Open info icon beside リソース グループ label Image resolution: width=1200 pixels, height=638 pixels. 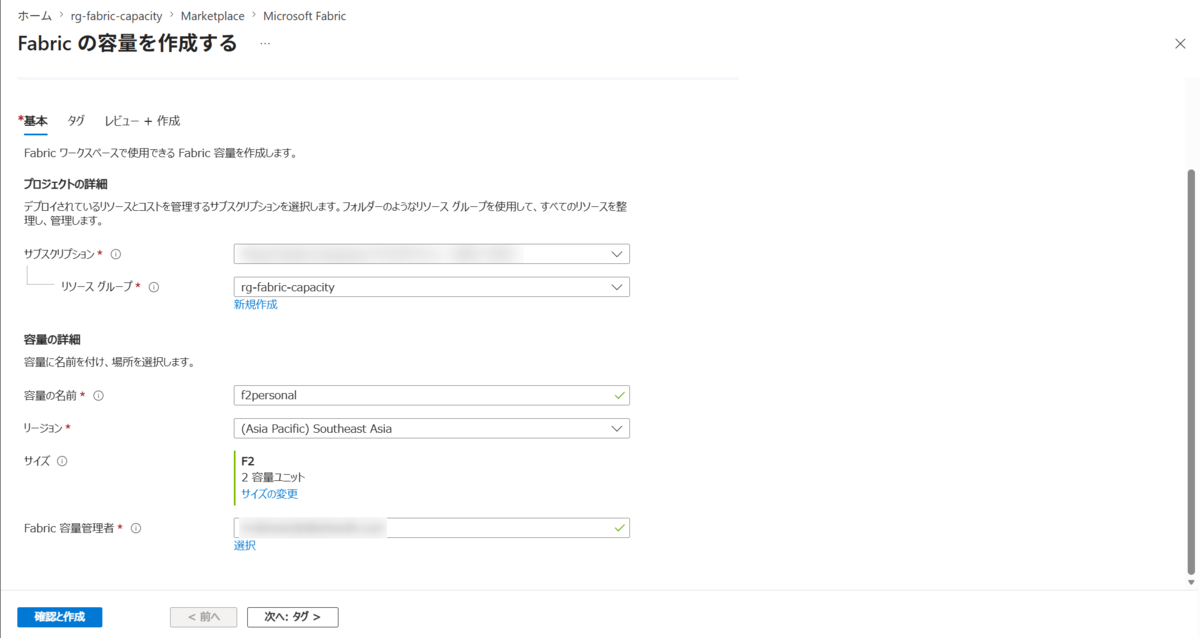click(154, 287)
